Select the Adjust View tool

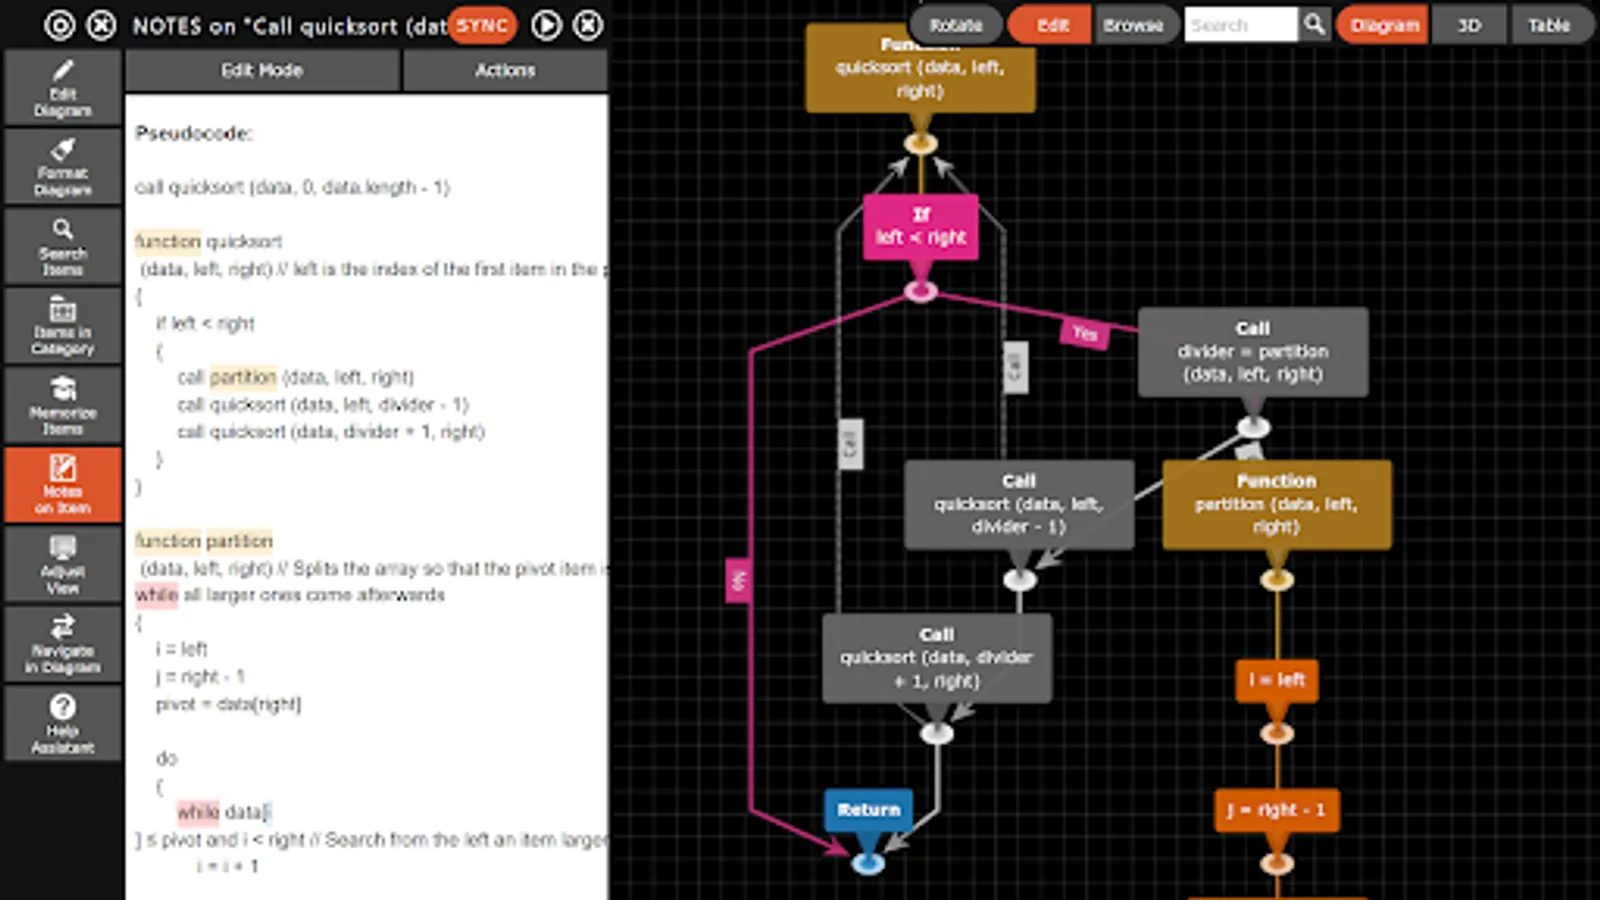pyautogui.click(x=62, y=563)
